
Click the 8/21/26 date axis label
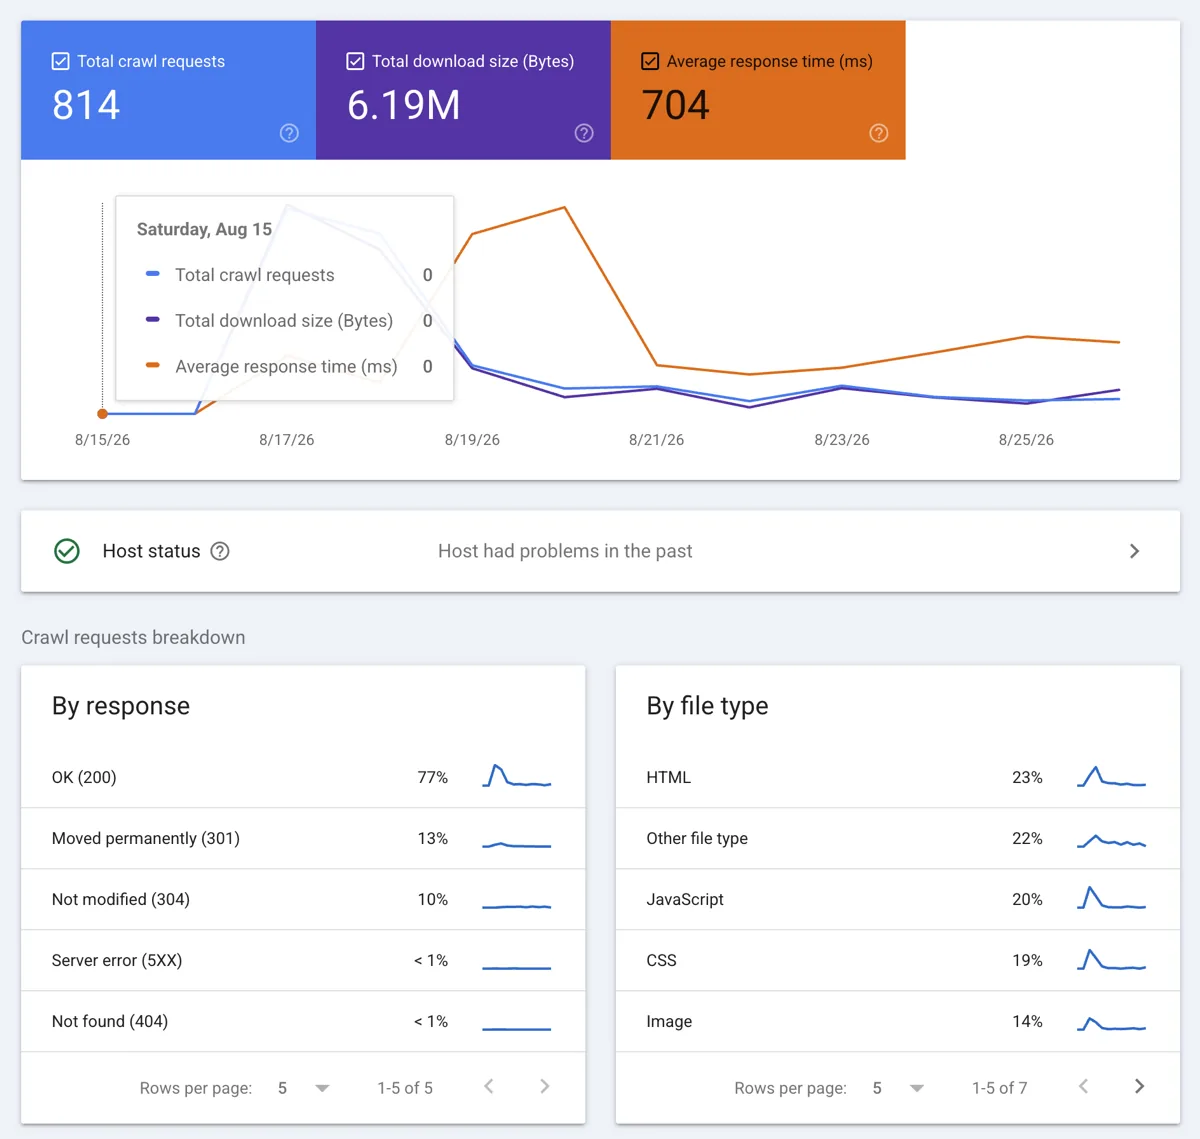pyautogui.click(x=656, y=440)
